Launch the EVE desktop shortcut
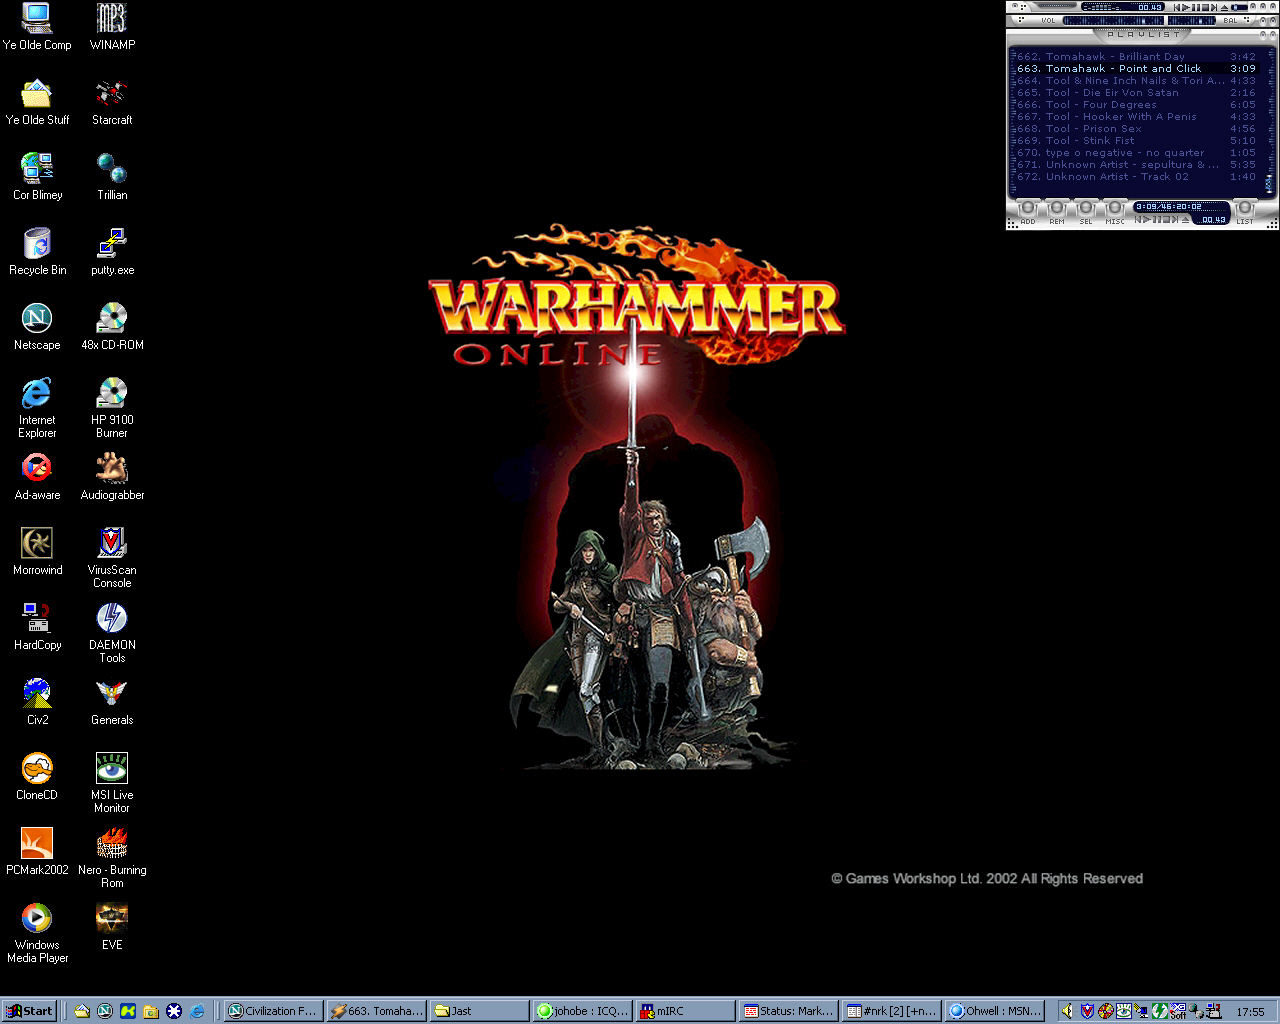Screen dimensions: 1280x1024 coord(112,927)
